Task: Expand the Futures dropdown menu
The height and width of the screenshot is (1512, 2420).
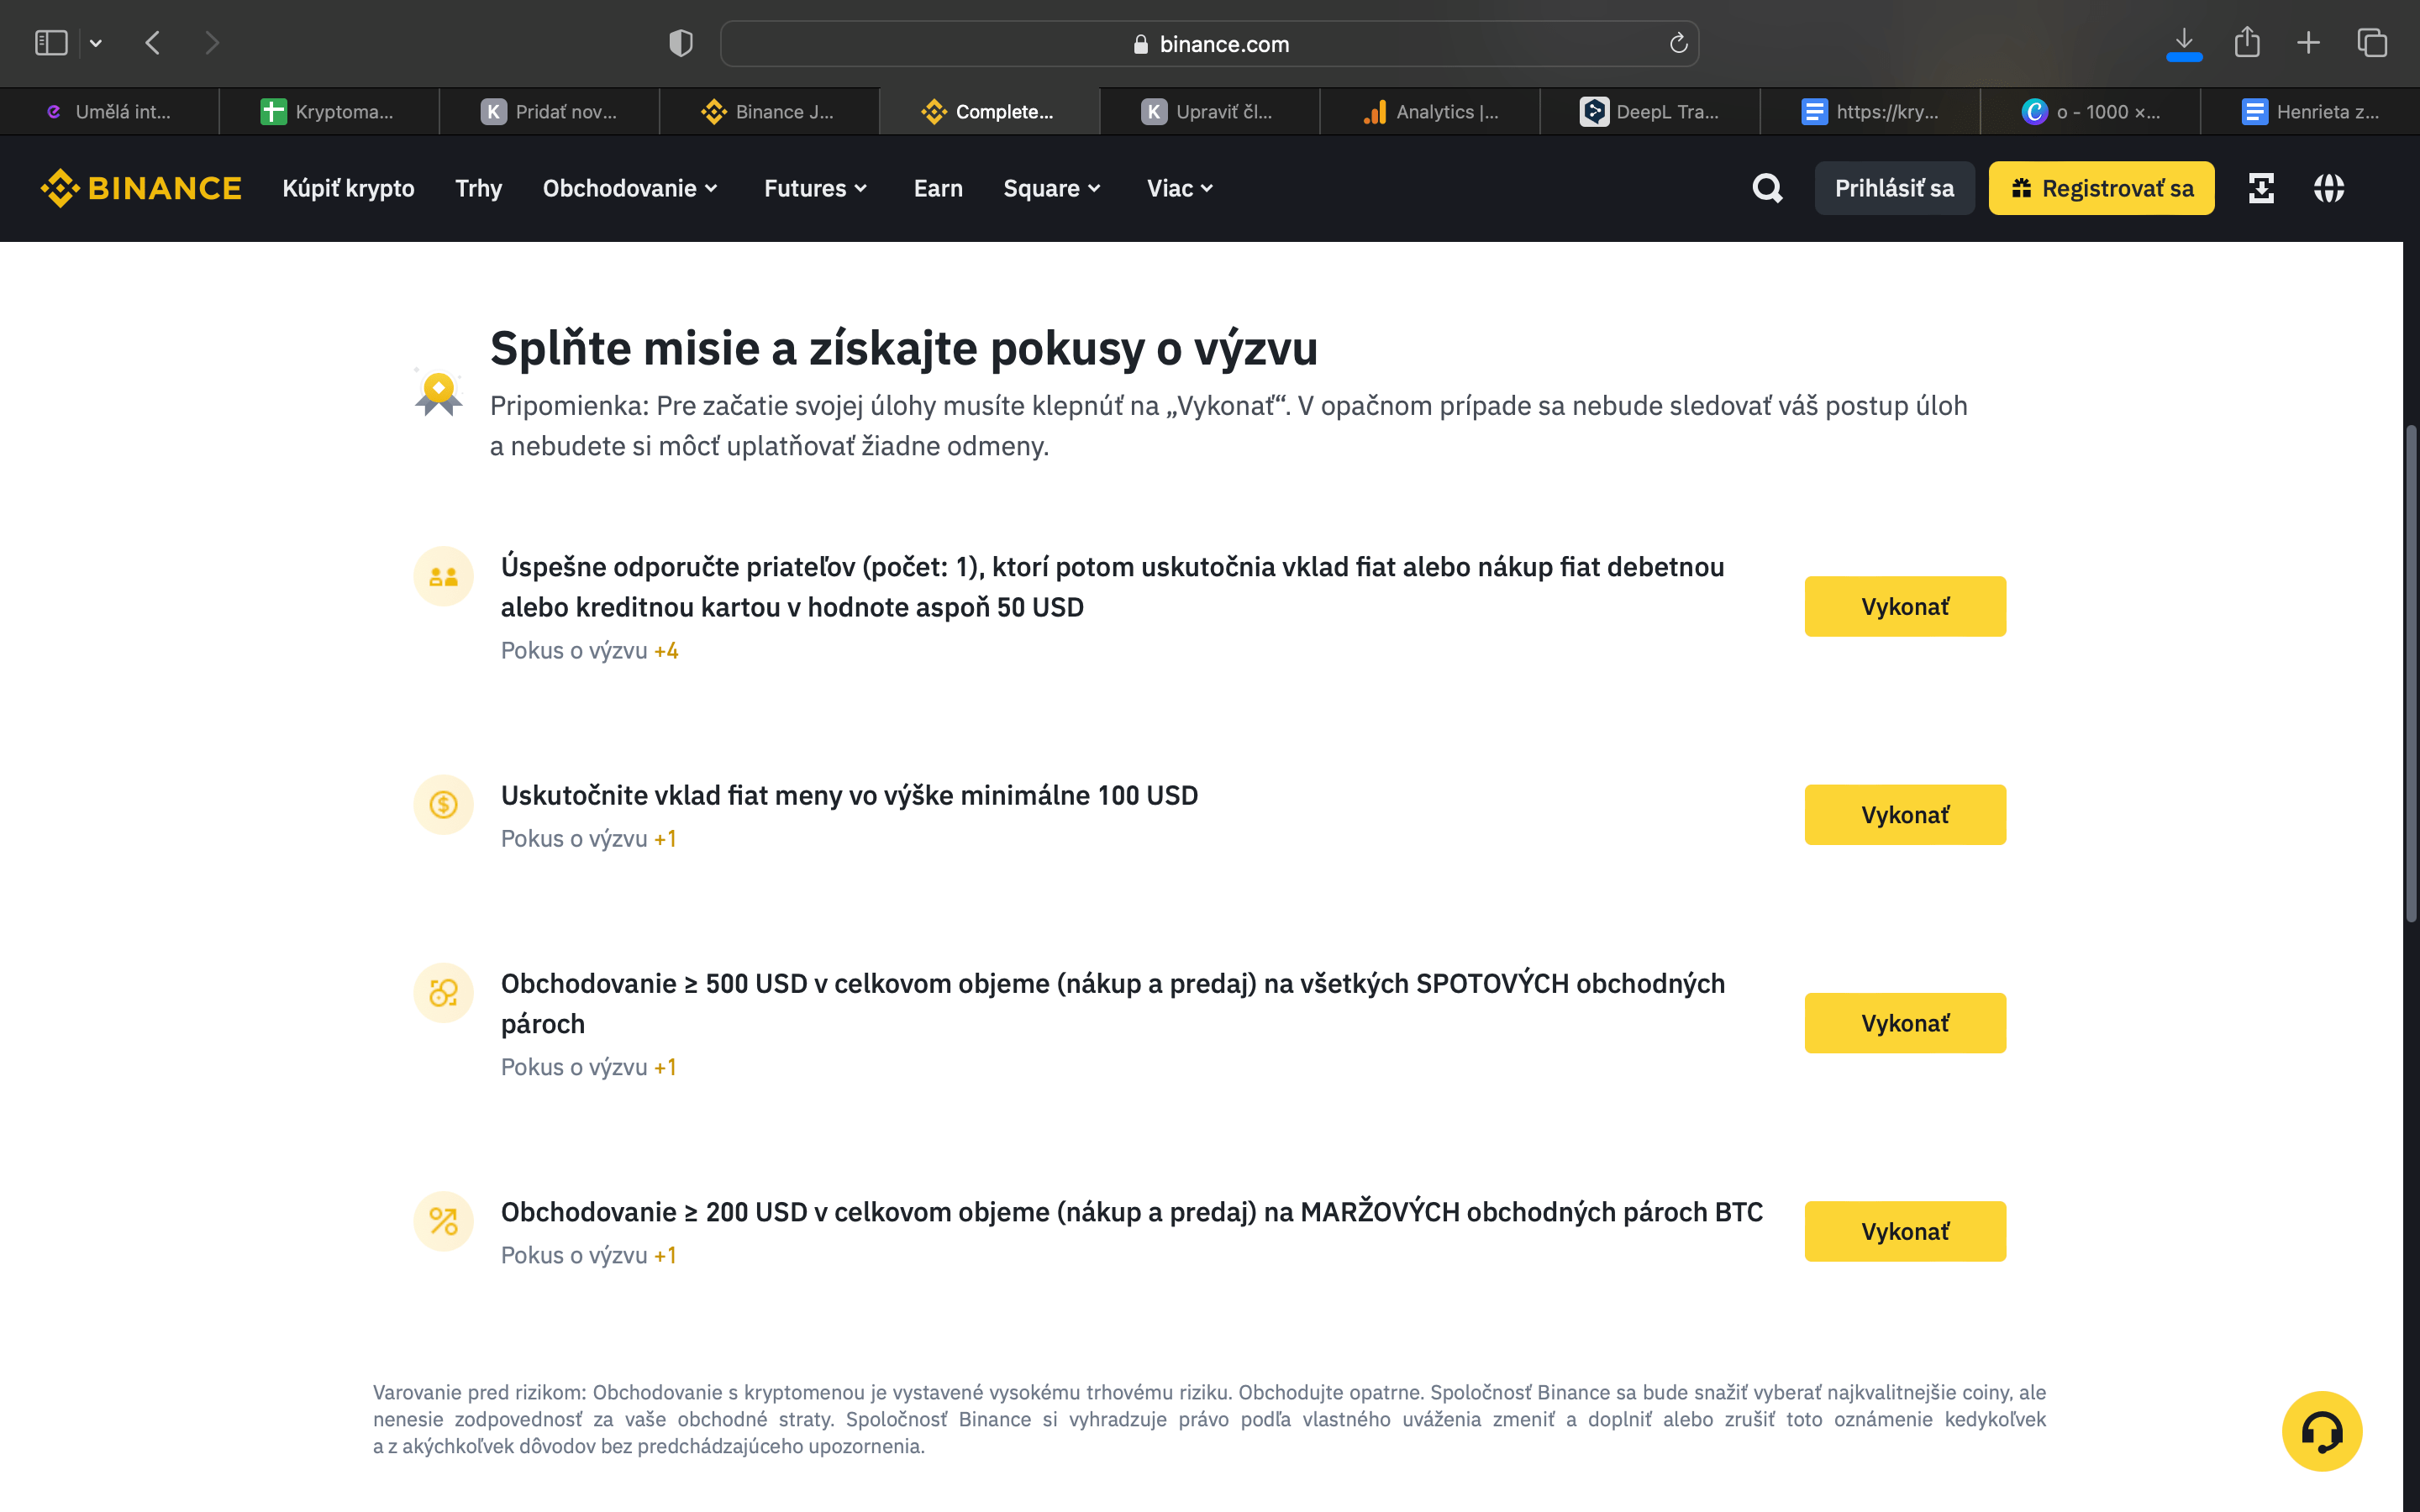Action: coord(815,188)
